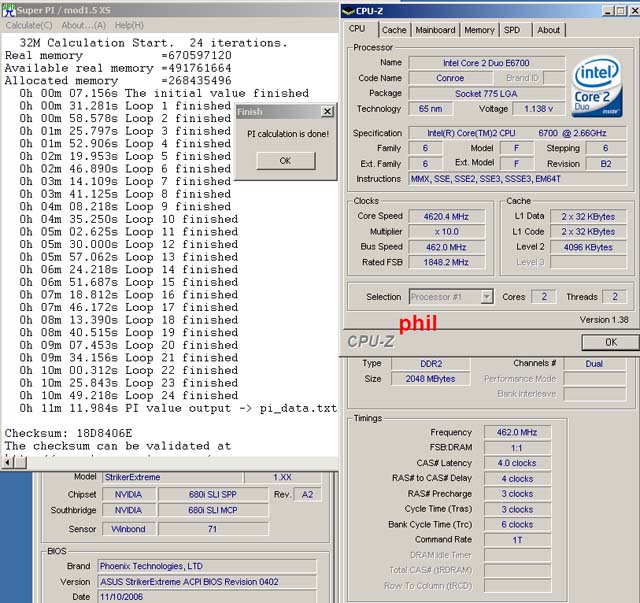Click the CAS# Latency value 4.0 clocks
The height and width of the screenshot is (603, 640).
point(517,463)
